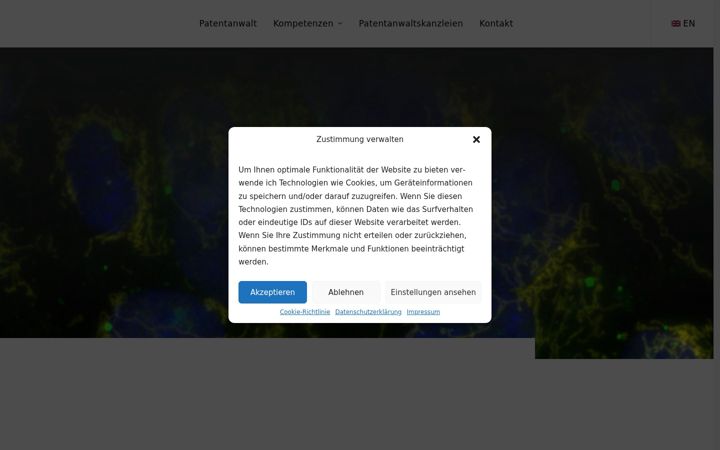Open the Impressum link

(423, 312)
